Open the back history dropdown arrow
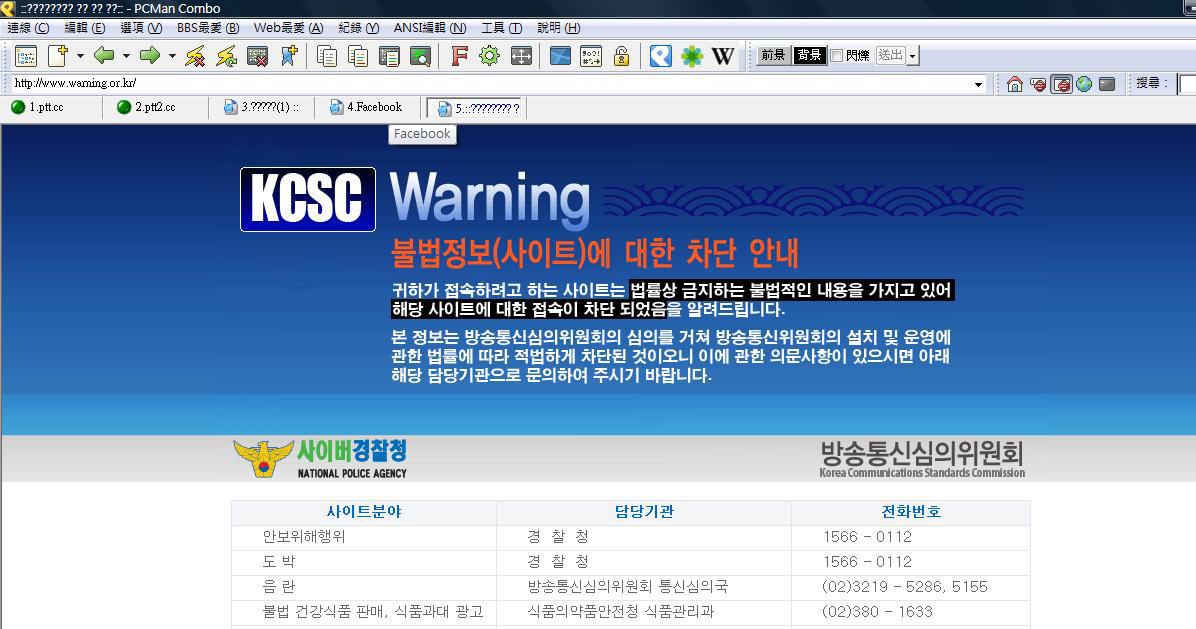This screenshot has width=1196, height=629. click(x=126, y=56)
